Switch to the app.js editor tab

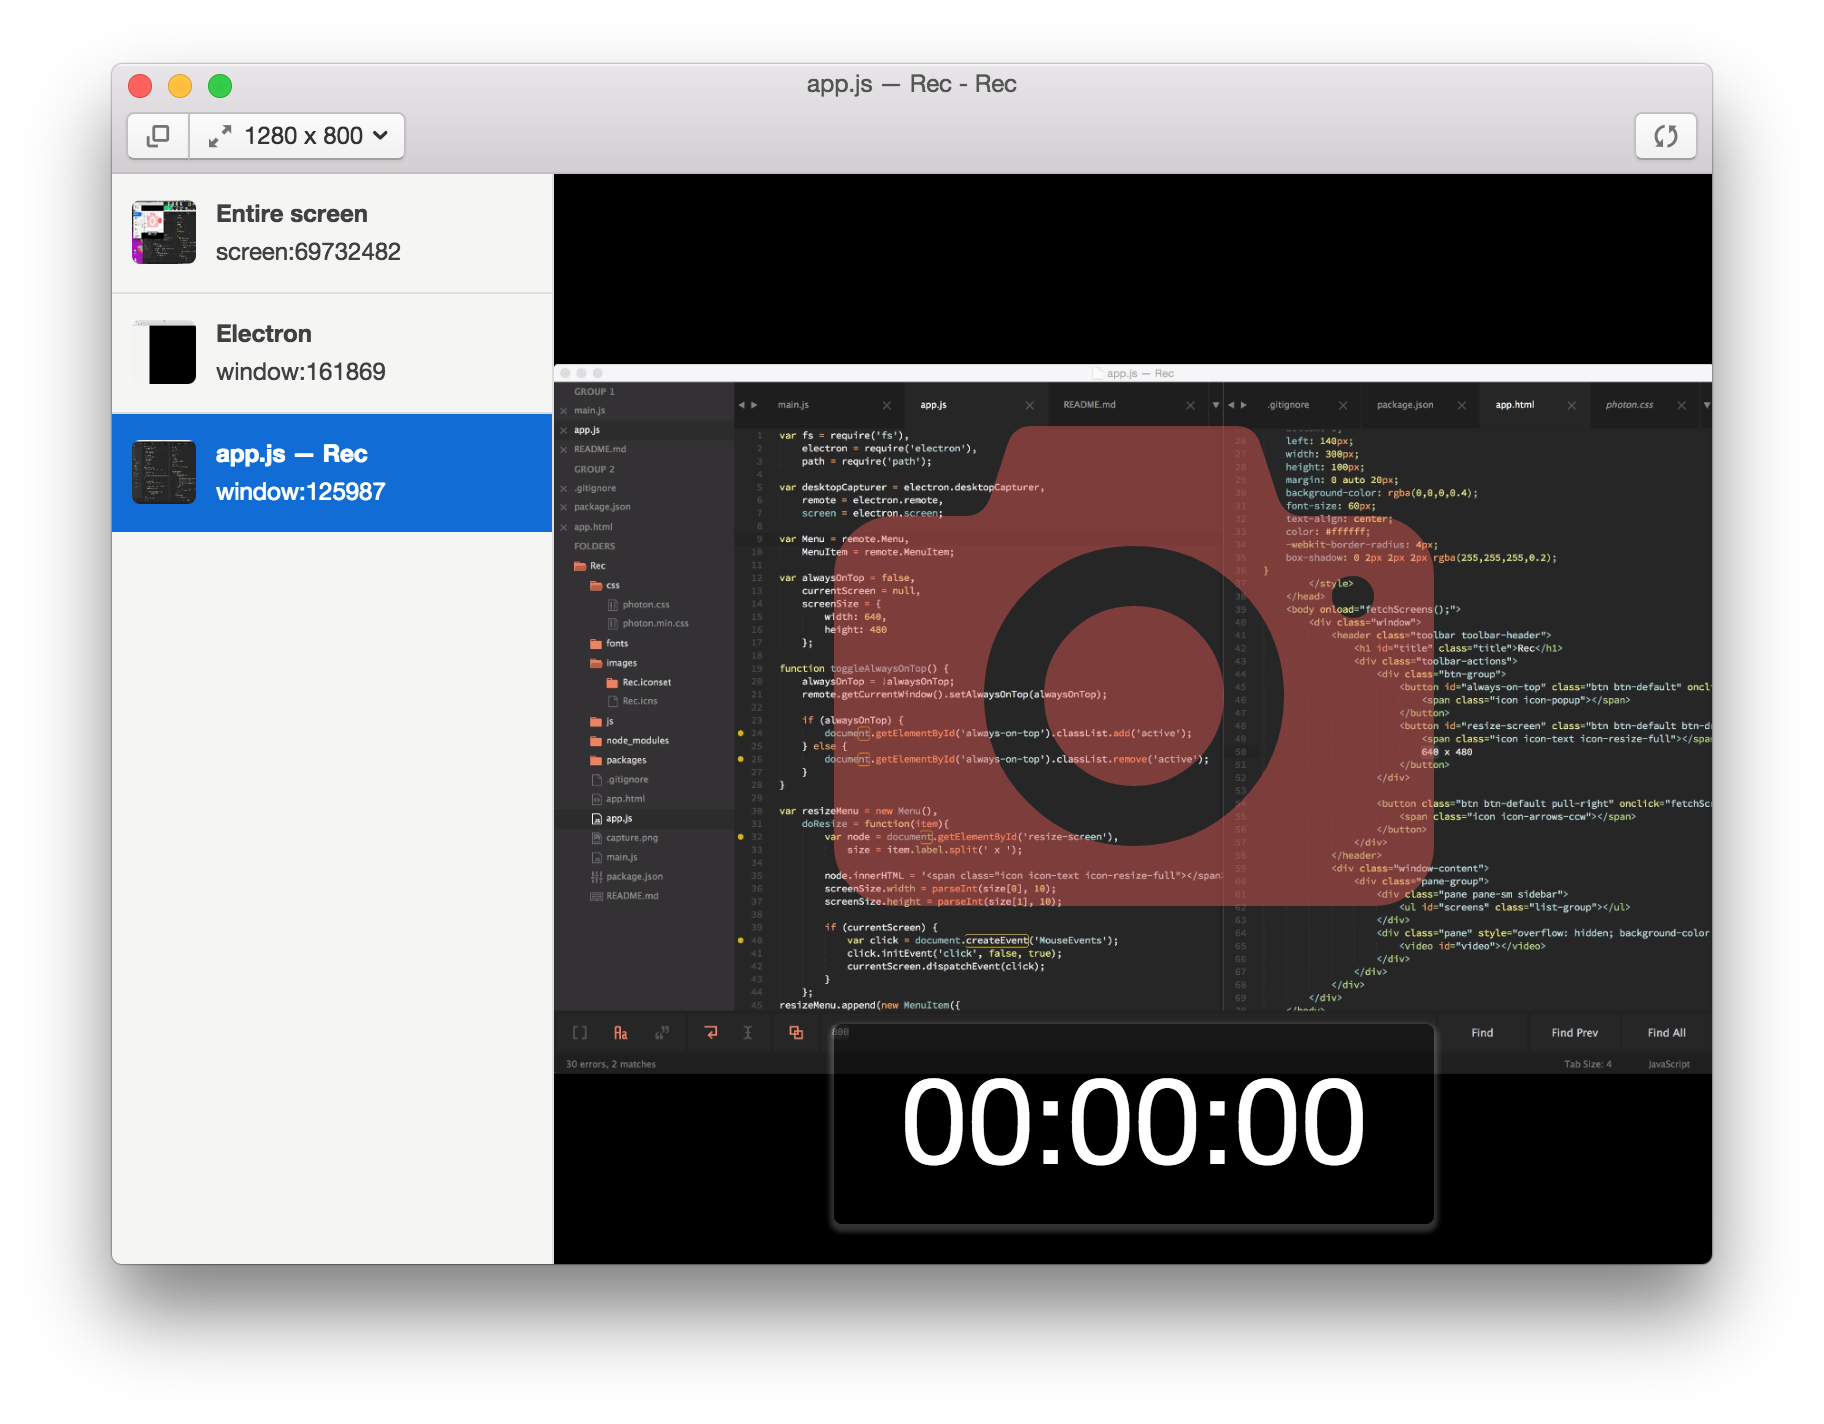click(x=933, y=405)
